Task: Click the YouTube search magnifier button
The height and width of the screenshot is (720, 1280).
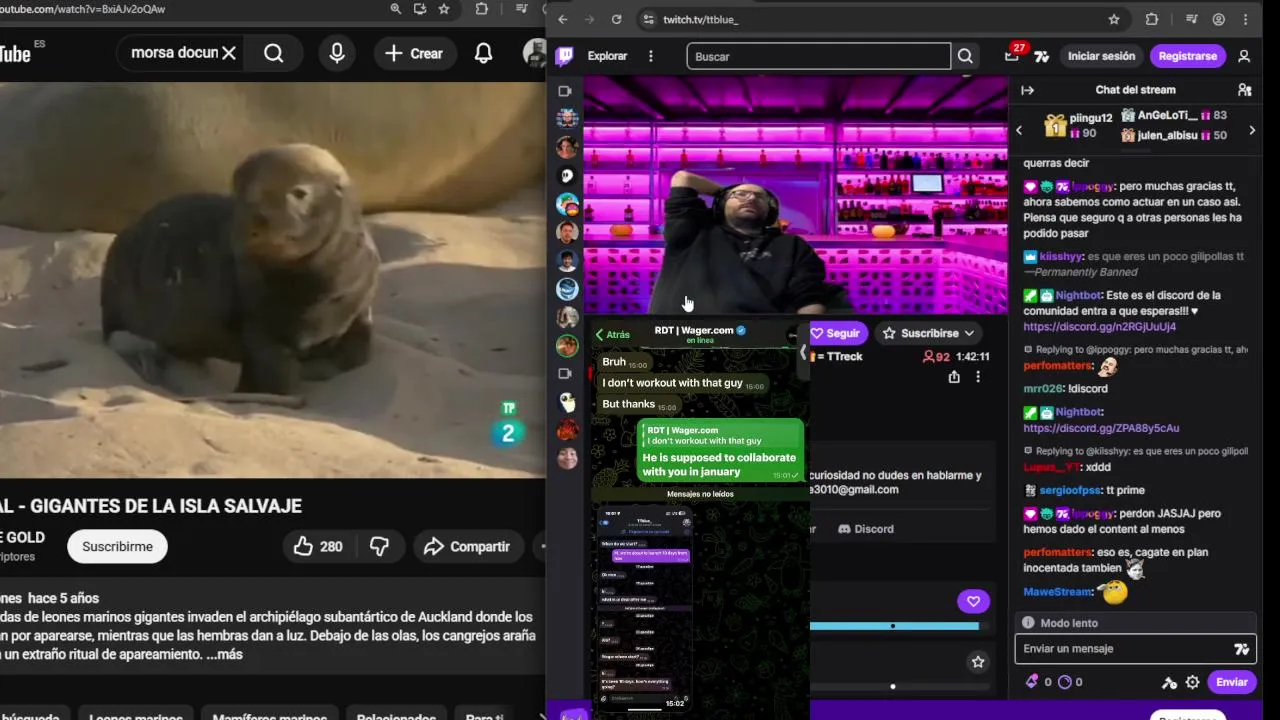Action: (273, 53)
